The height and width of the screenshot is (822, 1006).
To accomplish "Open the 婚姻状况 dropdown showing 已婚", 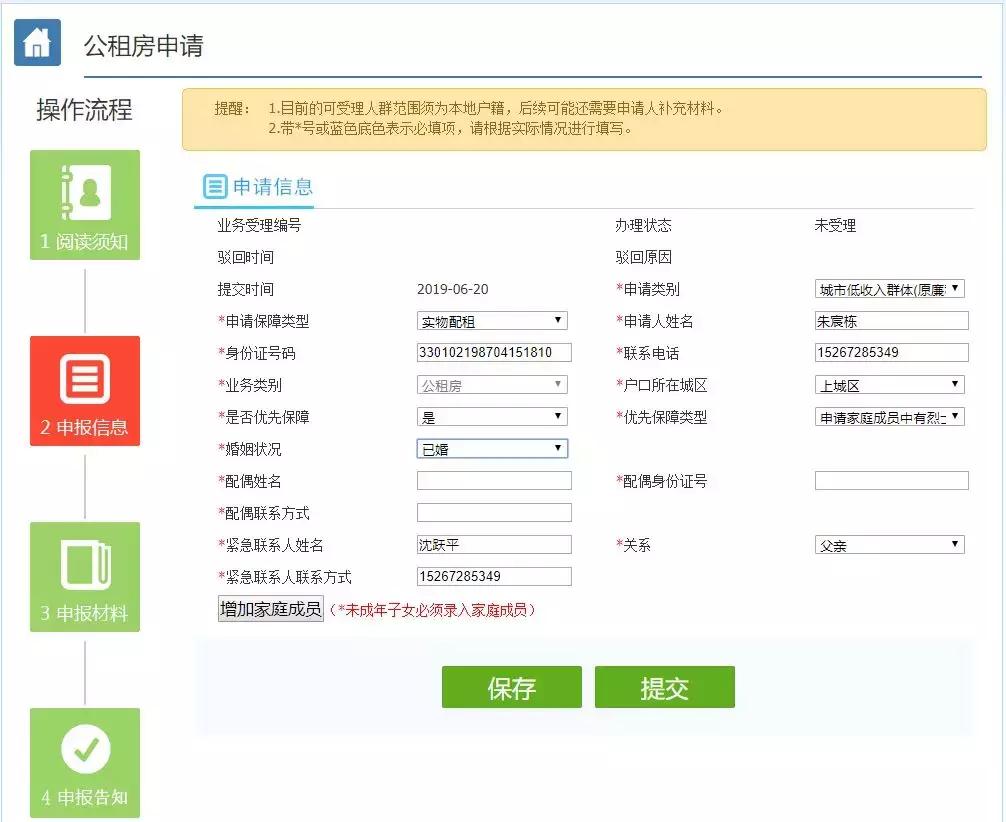I will (493, 448).
